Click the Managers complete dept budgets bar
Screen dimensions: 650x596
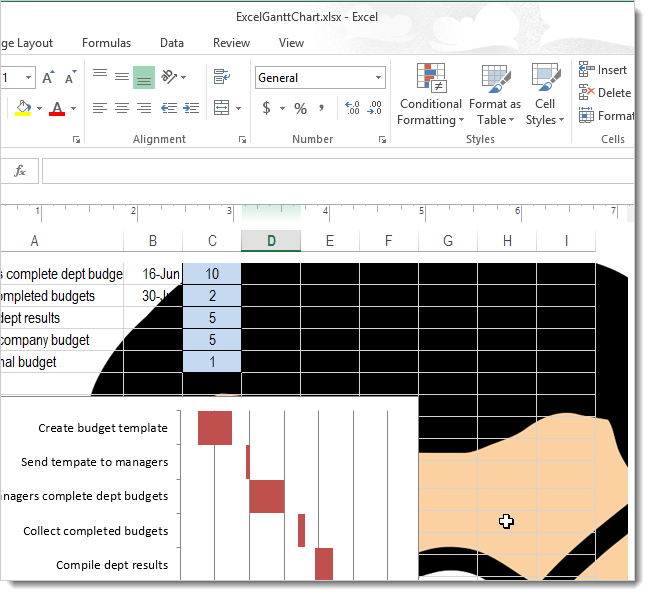point(267,496)
